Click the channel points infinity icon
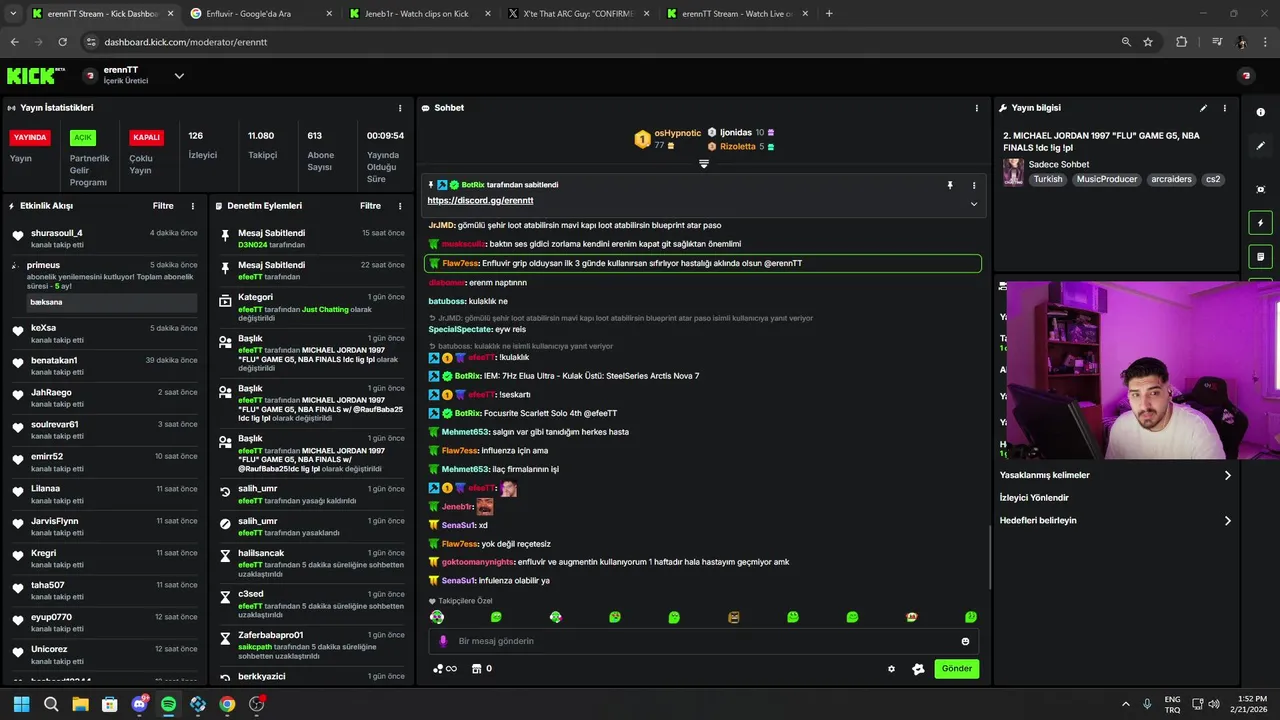This screenshot has height=720, width=1280. (x=445, y=669)
